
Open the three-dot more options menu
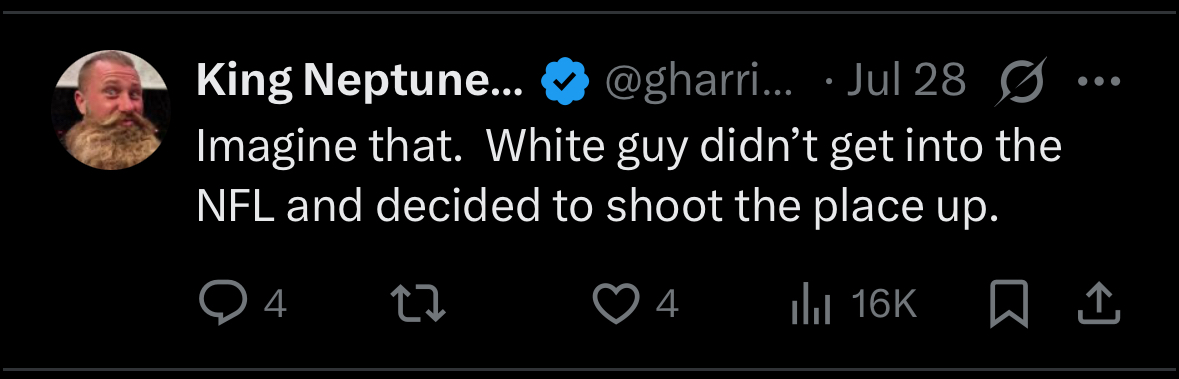[x=1099, y=80]
